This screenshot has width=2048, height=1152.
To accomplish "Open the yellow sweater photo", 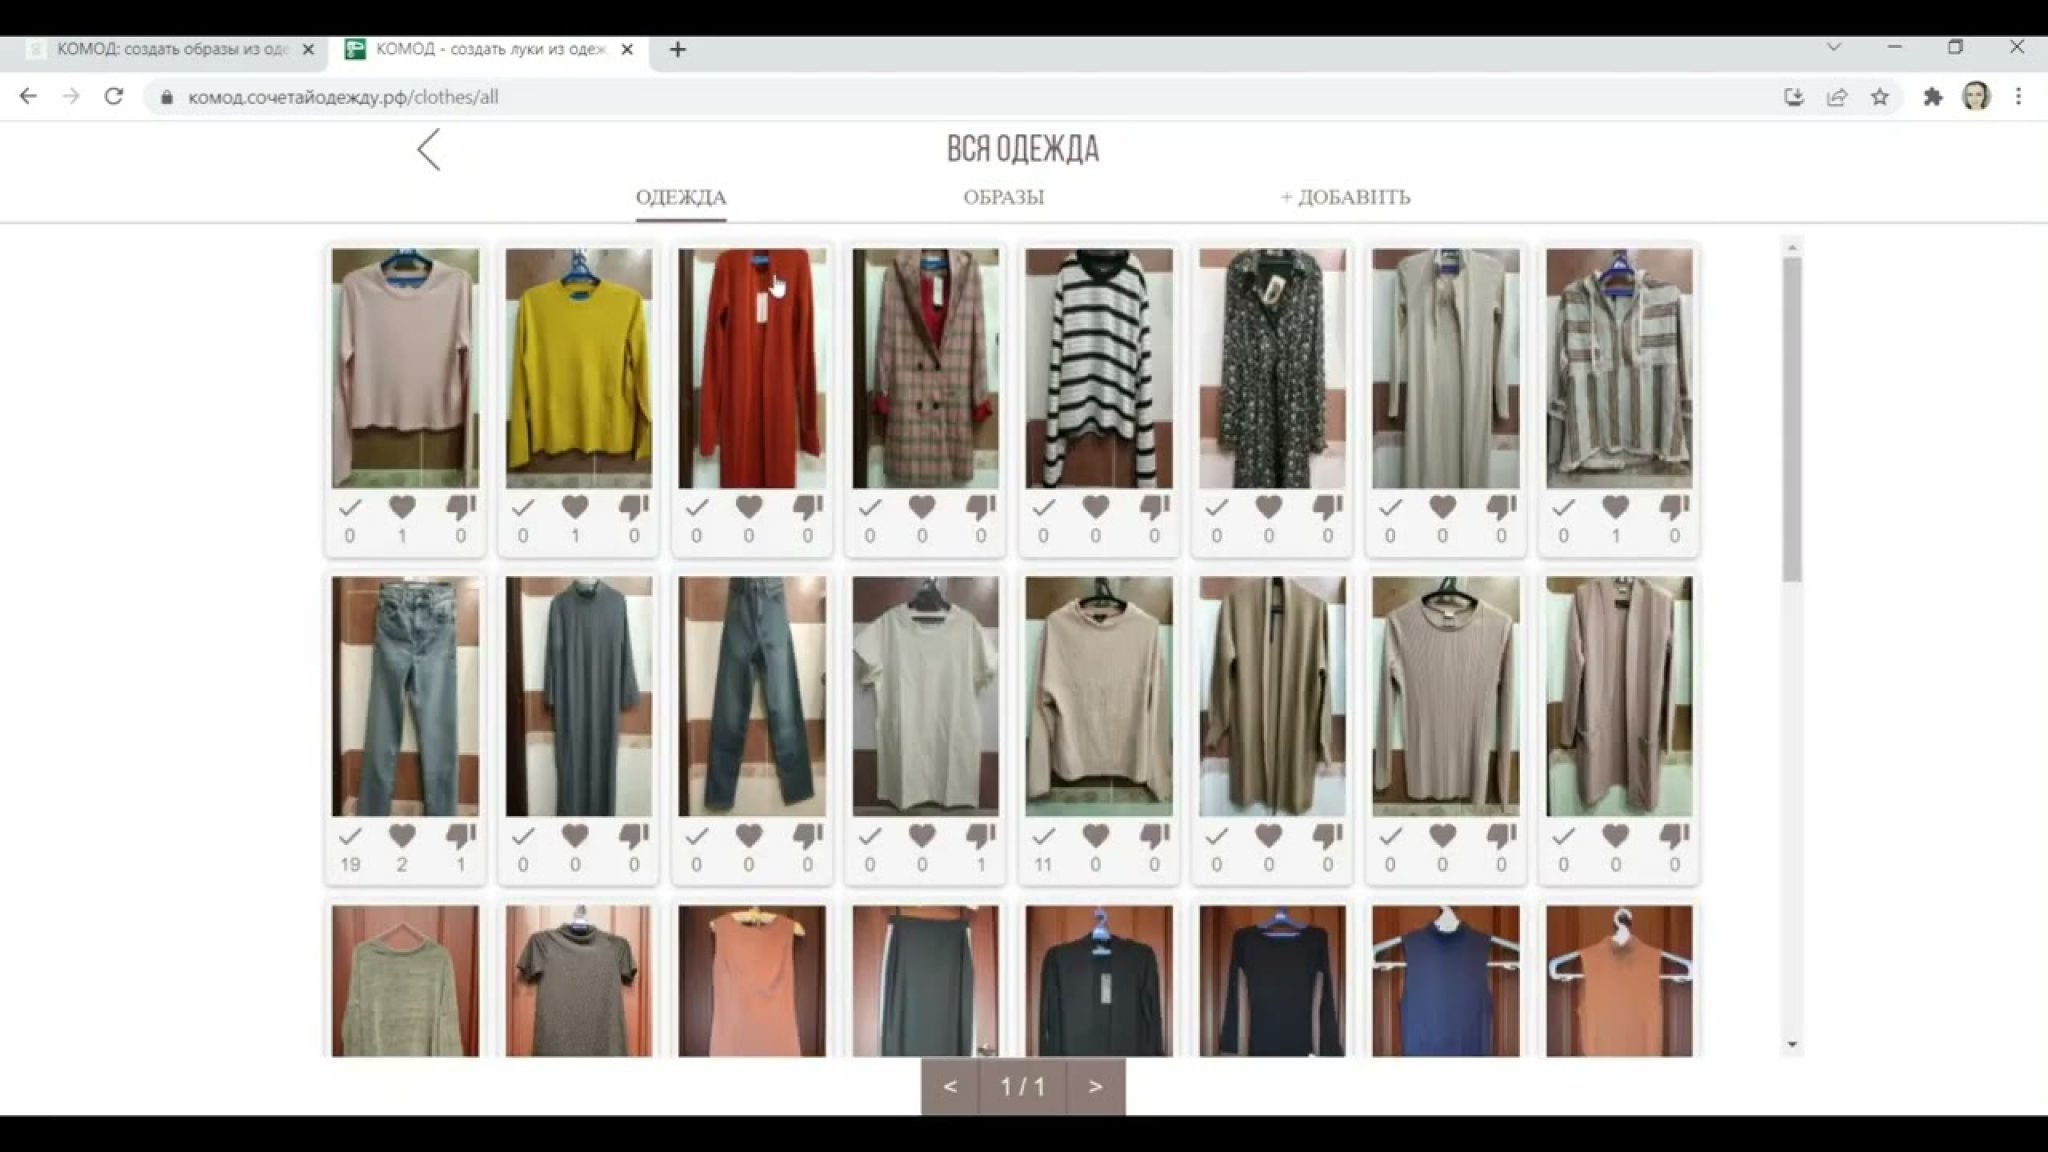I will pyautogui.click(x=578, y=368).
